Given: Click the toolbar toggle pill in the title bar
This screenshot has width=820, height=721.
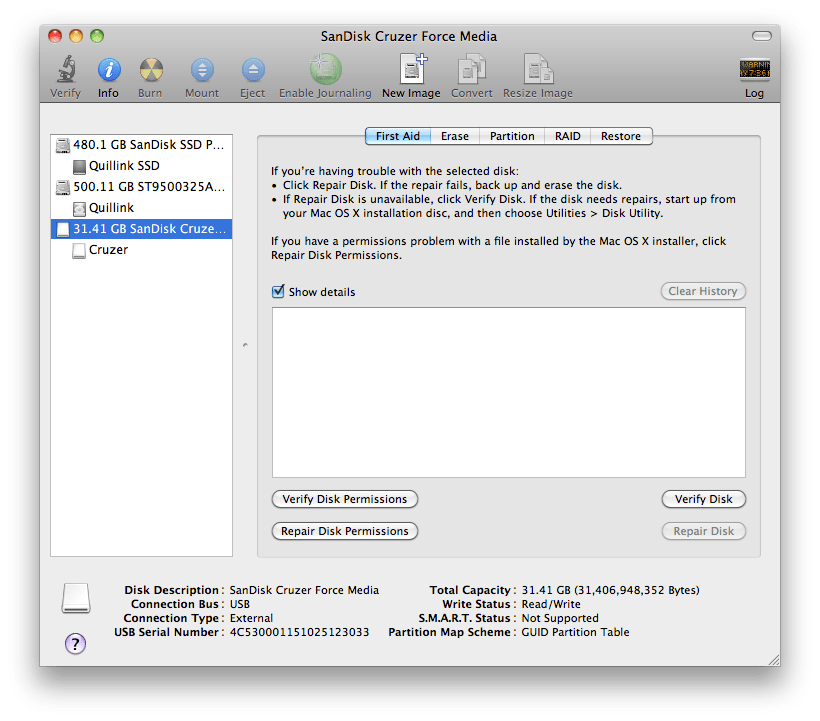Looking at the screenshot, I should [x=761, y=36].
